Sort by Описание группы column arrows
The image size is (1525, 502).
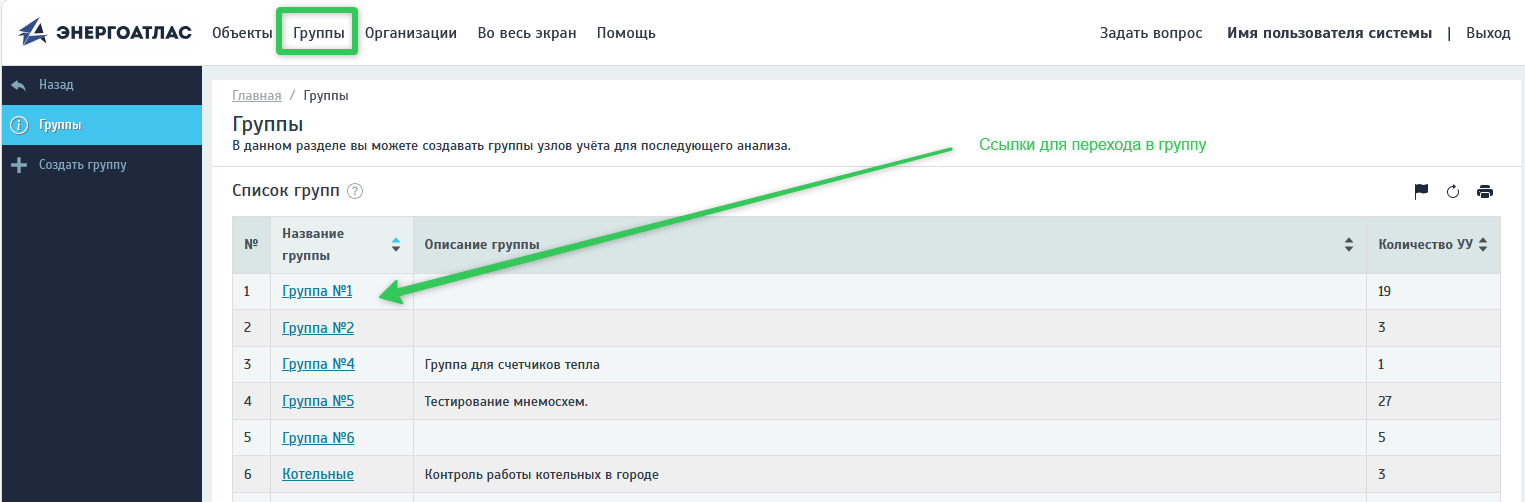pos(1349,244)
